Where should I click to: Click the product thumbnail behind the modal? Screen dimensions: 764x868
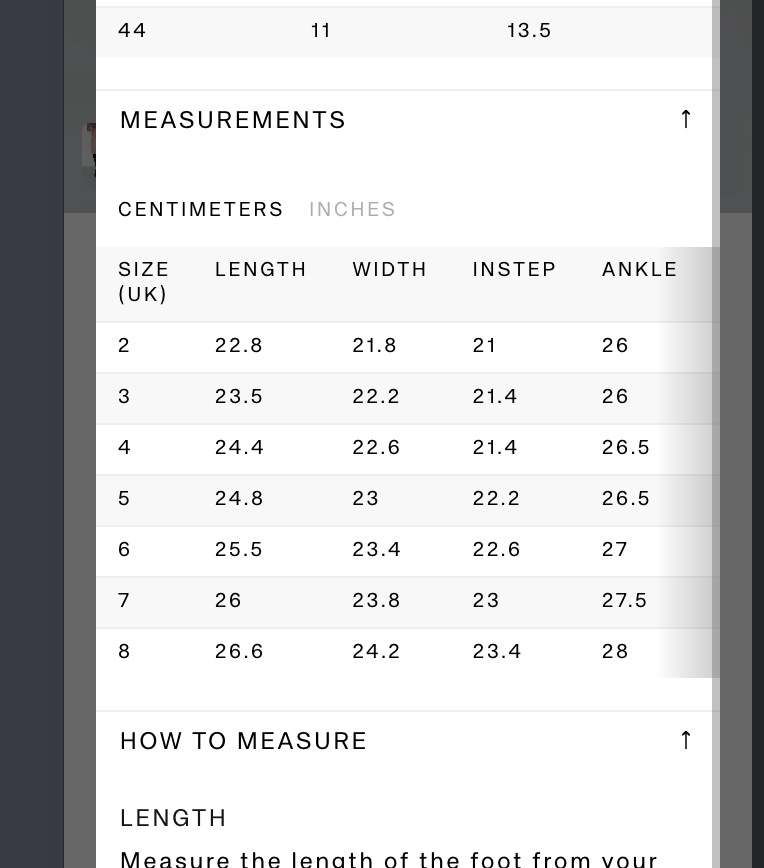[x=89, y=148]
